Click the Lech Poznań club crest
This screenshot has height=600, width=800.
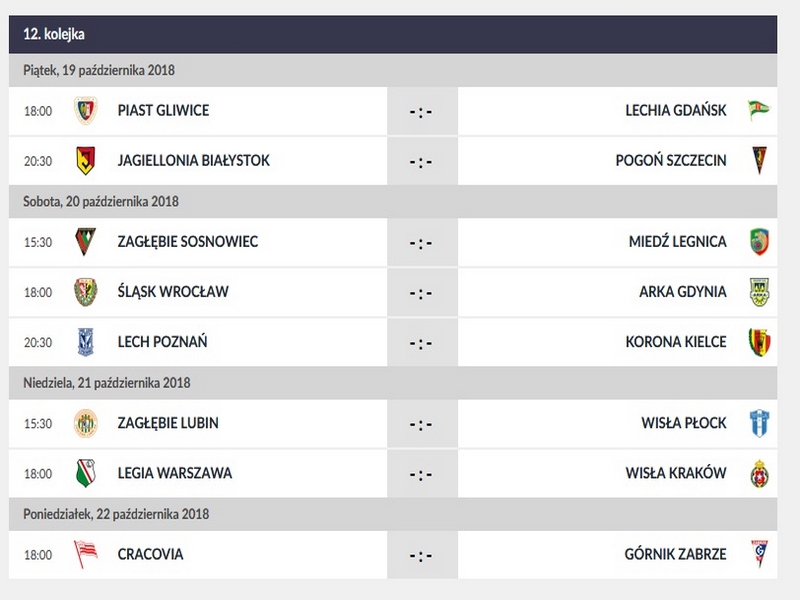pos(86,342)
